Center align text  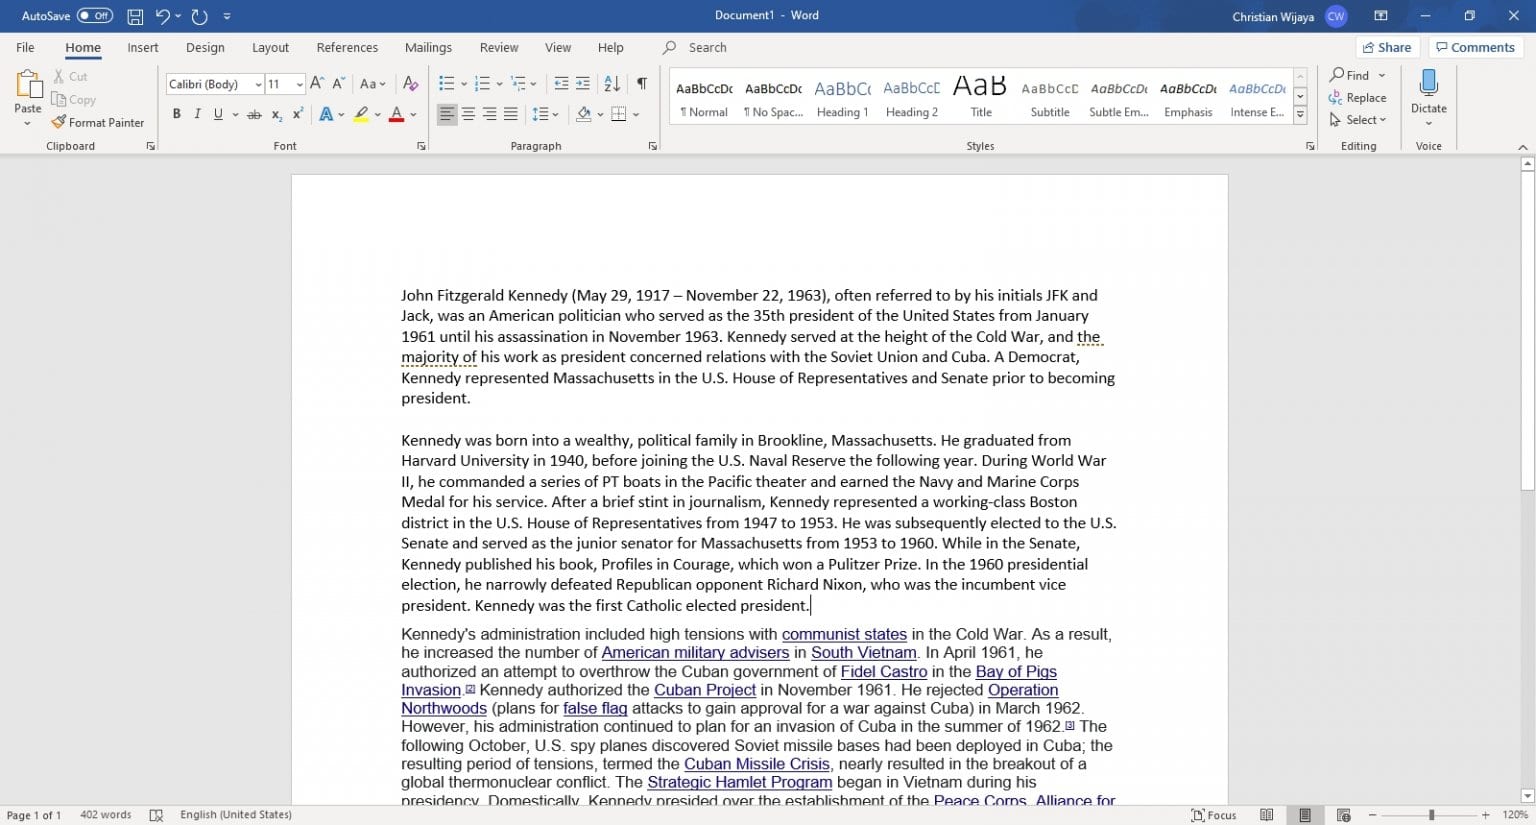(468, 115)
